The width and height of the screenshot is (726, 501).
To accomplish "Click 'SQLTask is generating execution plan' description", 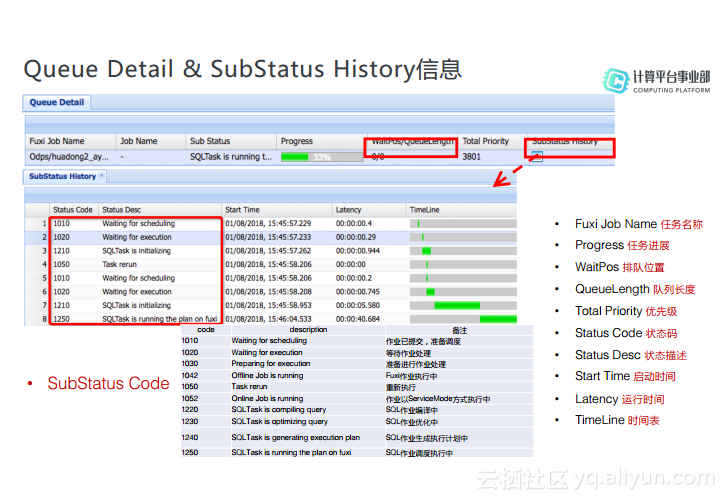I will click(295, 437).
